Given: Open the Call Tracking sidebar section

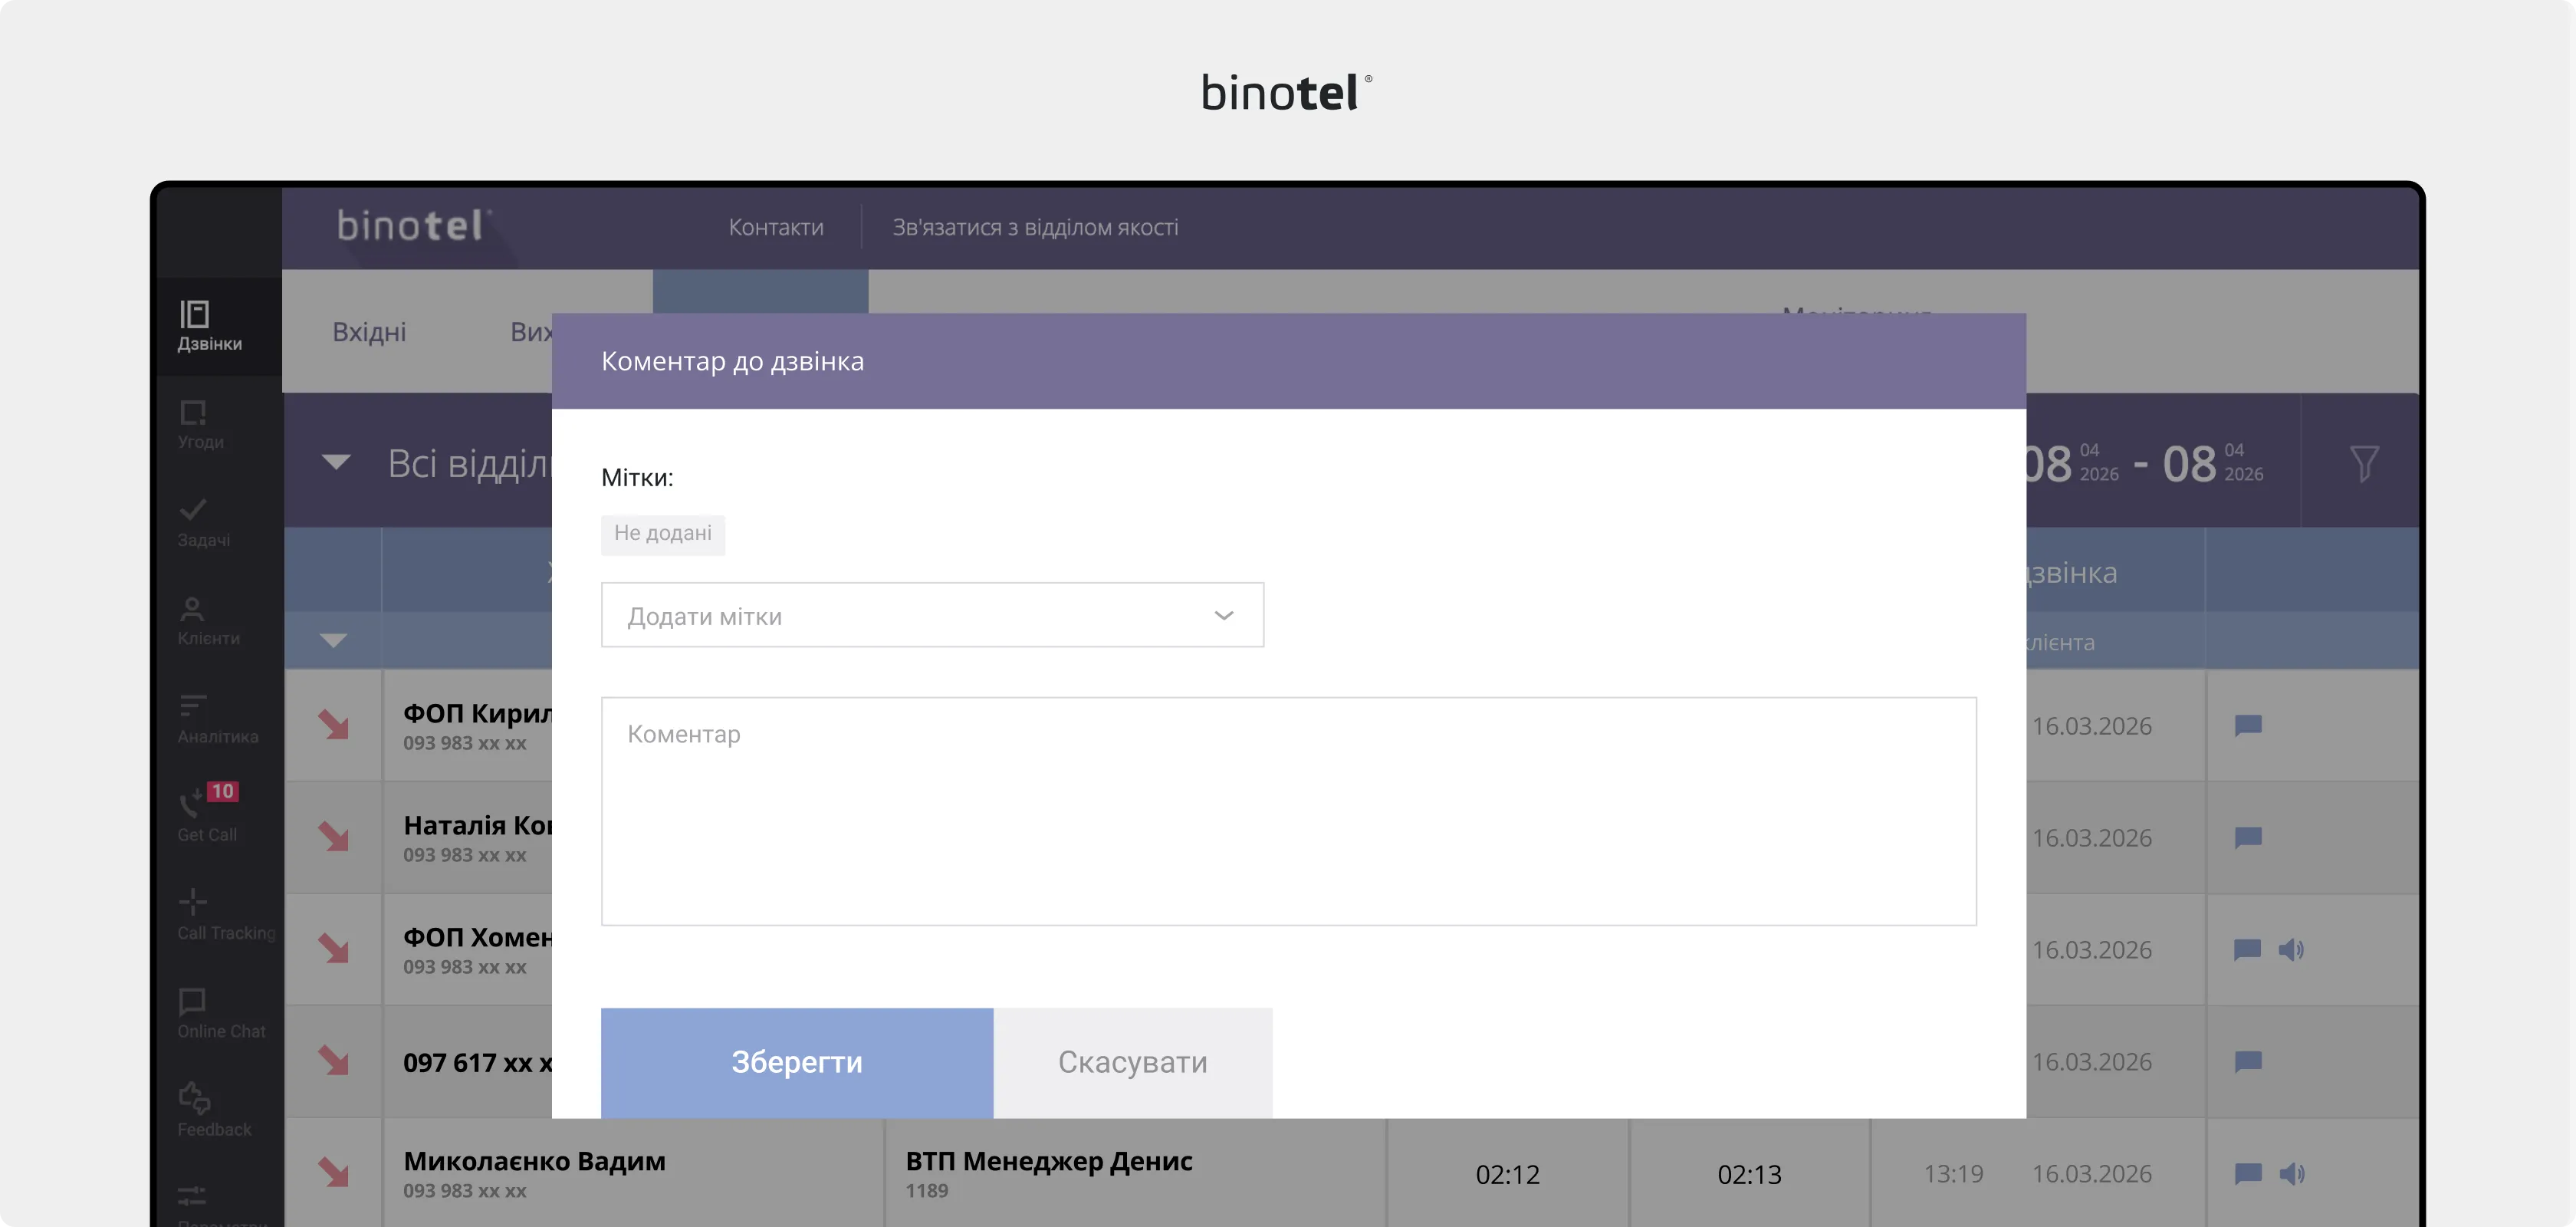Looking at the screenshot, I should 226,916.
